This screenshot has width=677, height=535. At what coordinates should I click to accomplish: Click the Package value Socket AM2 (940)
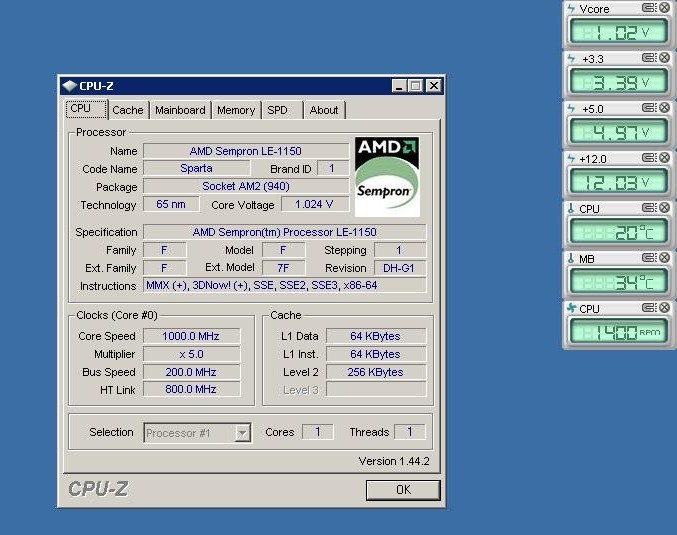pyautogui.click(x=246, y=187)
